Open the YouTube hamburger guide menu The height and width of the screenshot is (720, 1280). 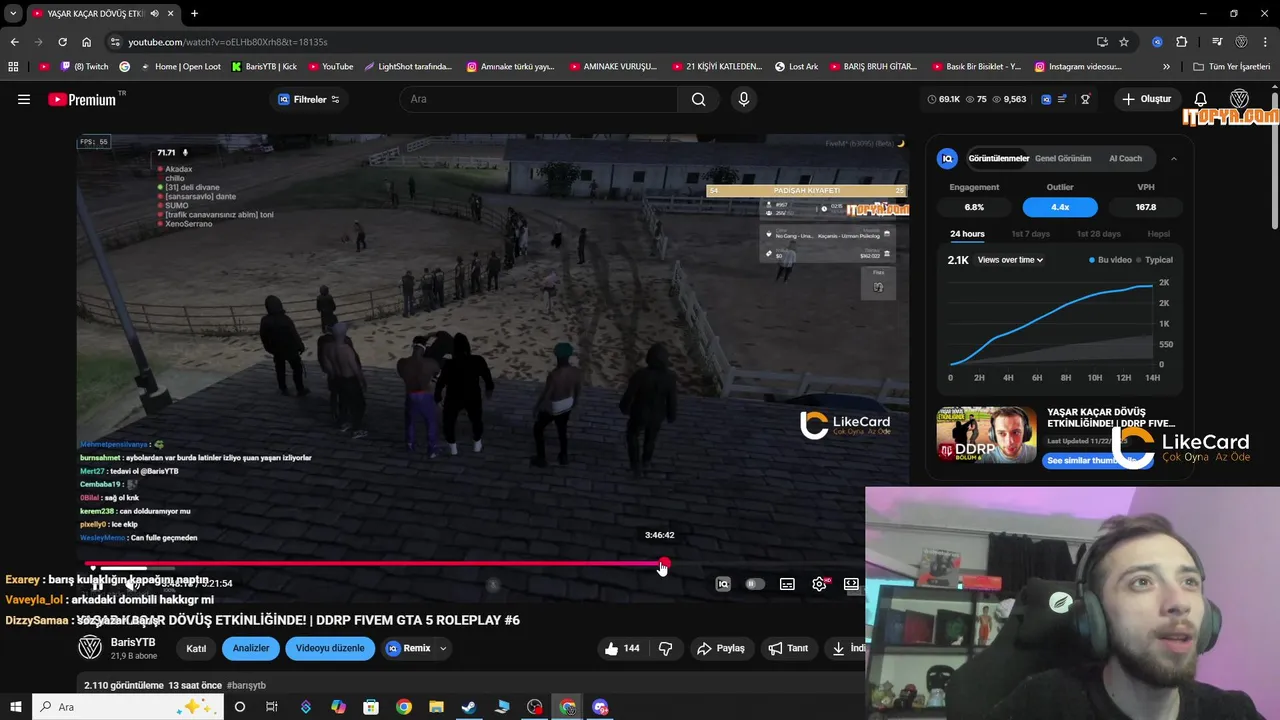[x=24, y=99]
